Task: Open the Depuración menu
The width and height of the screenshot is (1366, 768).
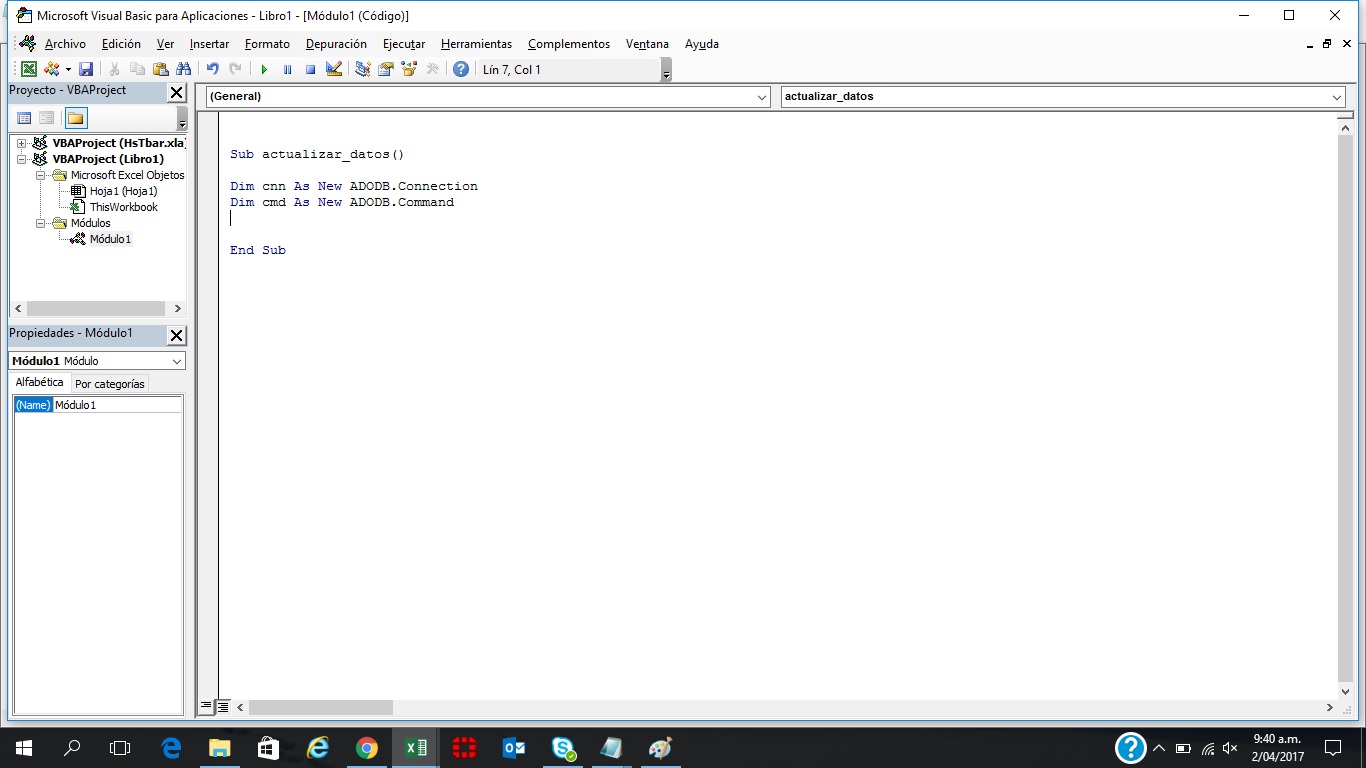Action: coord(336,44)
